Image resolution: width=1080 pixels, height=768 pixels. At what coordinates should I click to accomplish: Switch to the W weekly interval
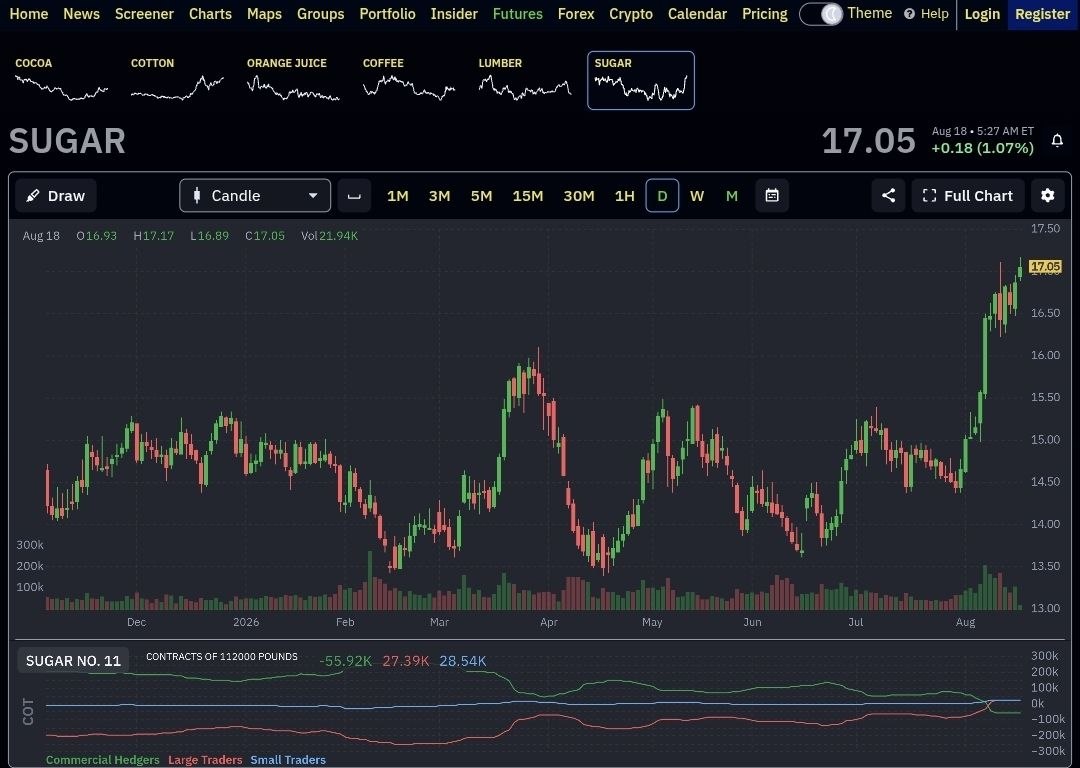coord(697,196)
